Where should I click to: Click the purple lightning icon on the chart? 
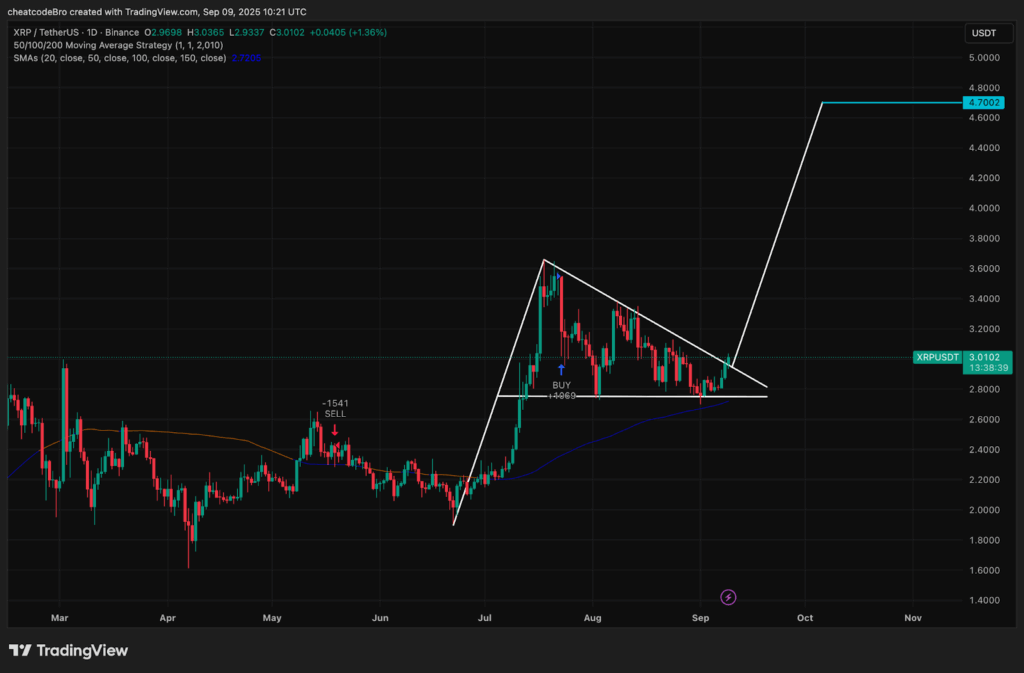click(x=728, y=597)
